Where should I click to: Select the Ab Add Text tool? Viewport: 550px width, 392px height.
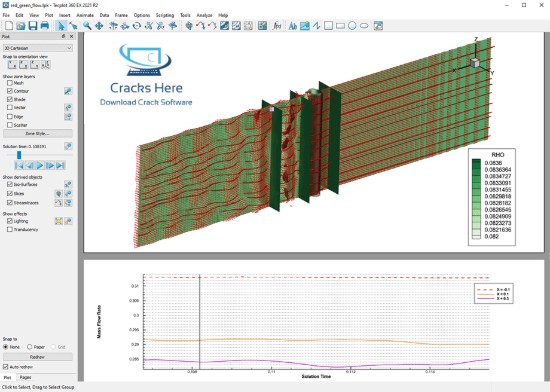coord(293,26)
